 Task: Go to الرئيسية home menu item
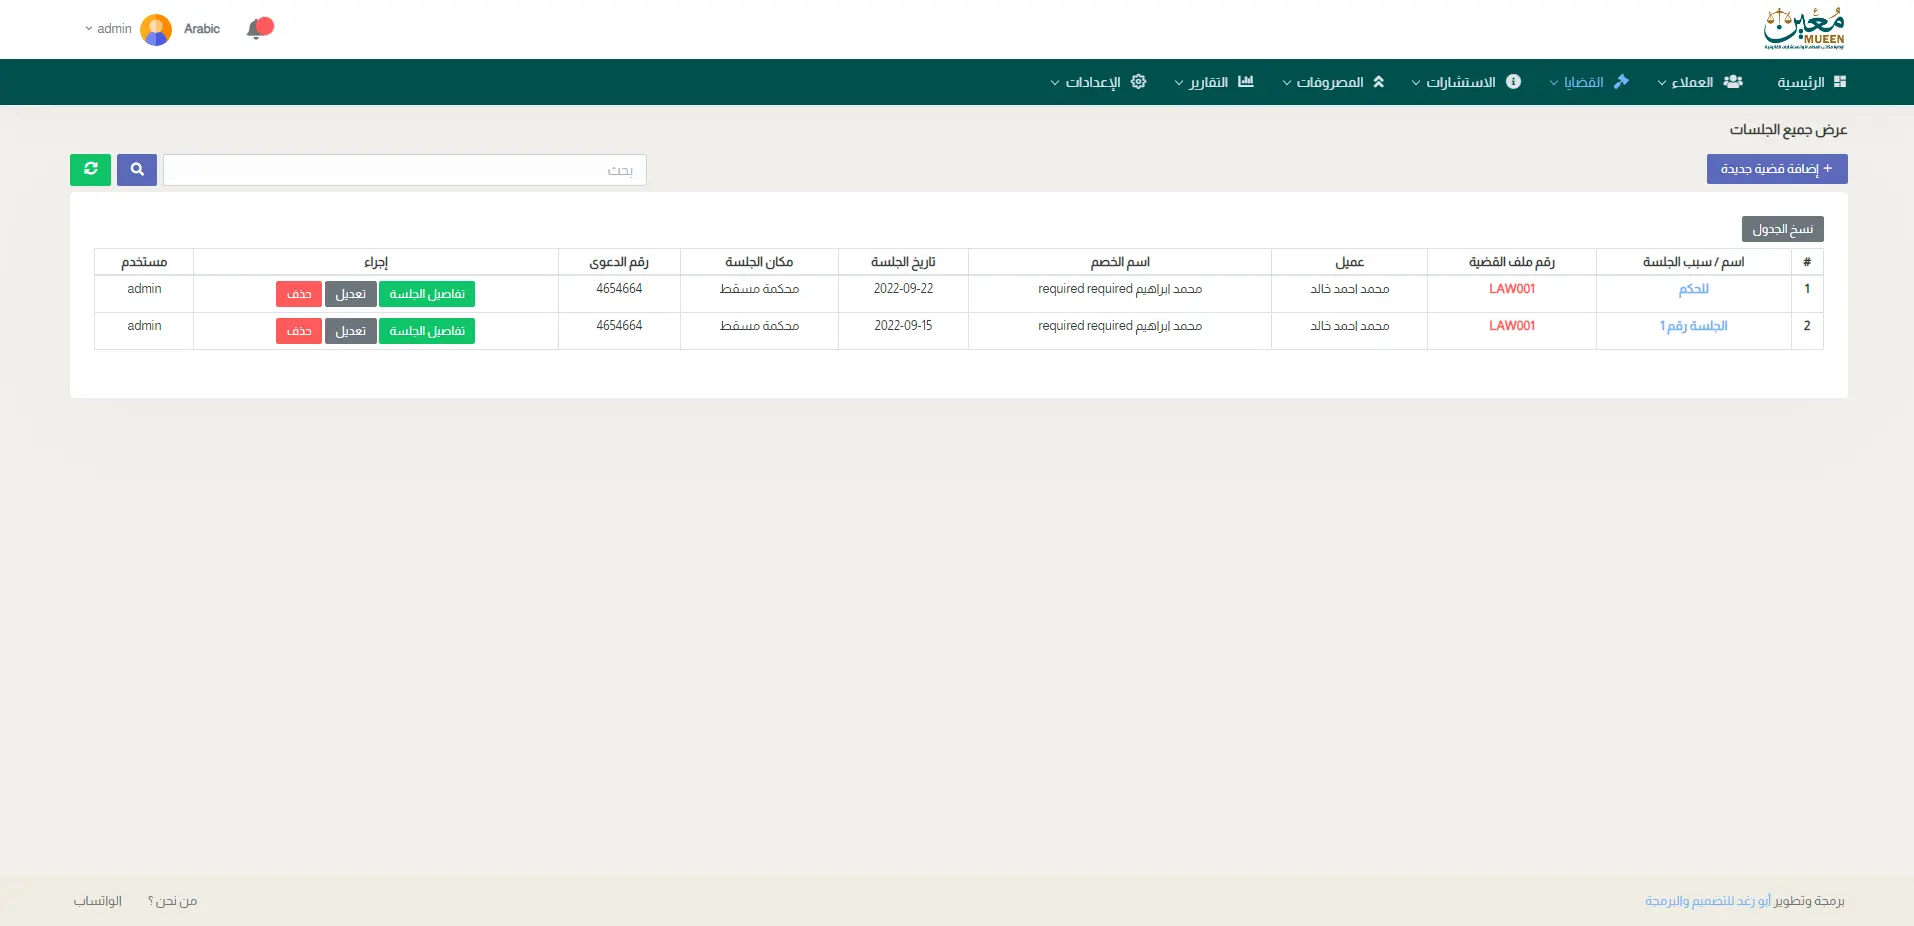coord(1811,82)
